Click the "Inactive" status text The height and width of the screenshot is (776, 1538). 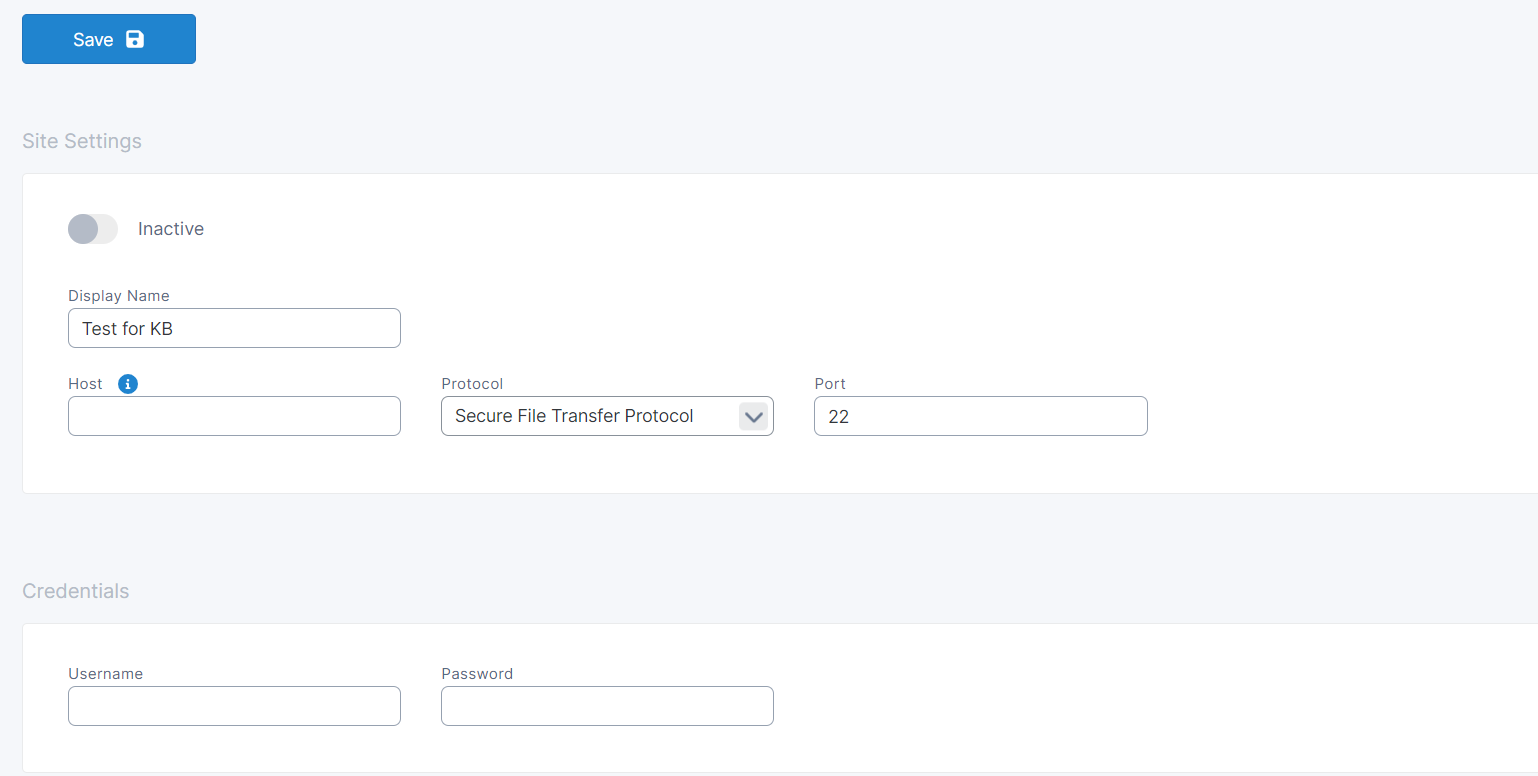(x=171, y=229)
